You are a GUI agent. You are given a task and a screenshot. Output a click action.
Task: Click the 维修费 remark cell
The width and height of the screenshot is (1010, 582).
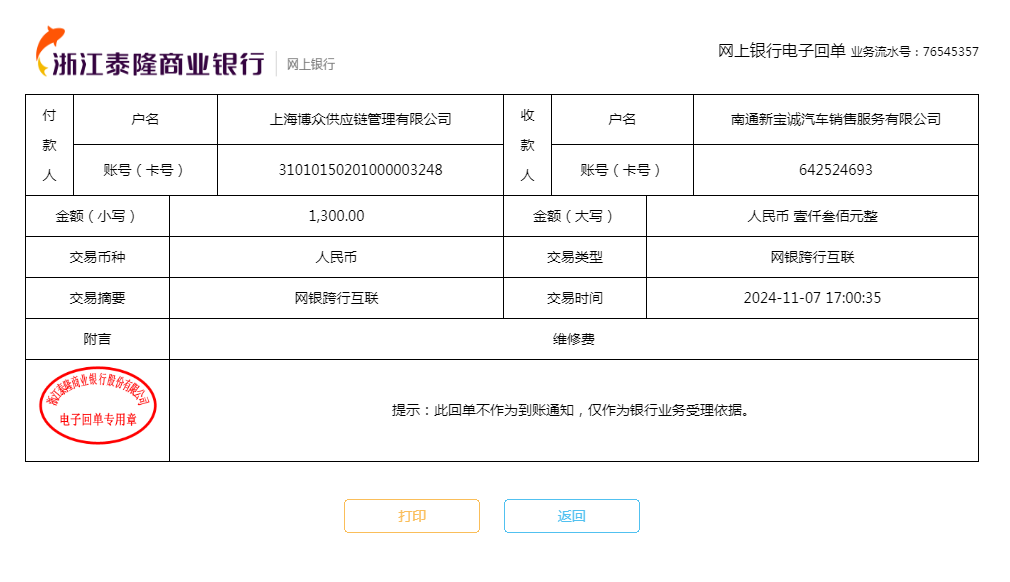[x=573, y=339]
